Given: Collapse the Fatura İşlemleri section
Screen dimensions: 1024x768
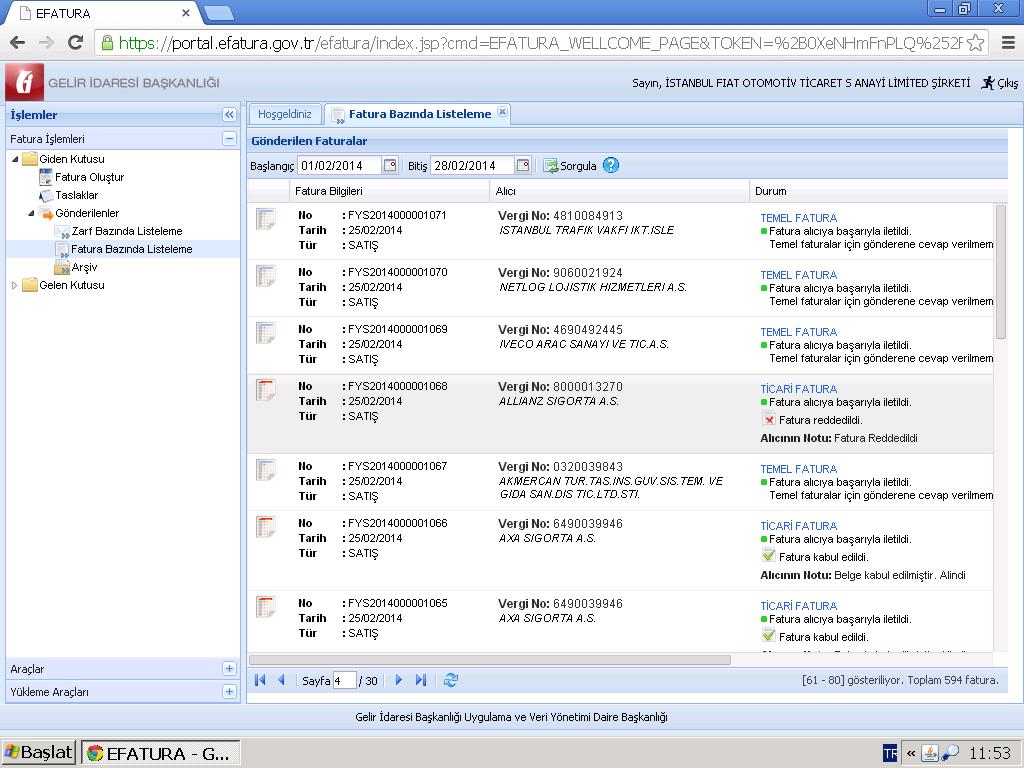Looking at the screenshot, I should 229,139.
